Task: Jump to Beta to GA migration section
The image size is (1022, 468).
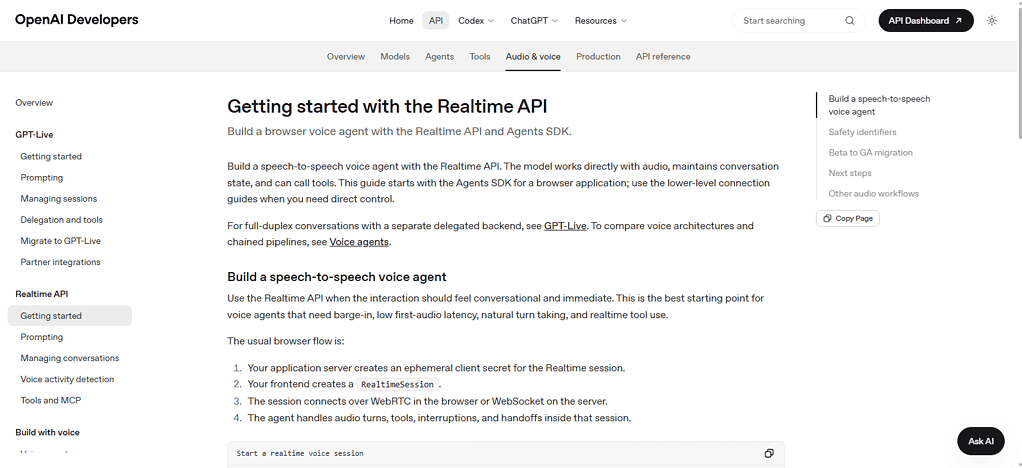Action: click(871, 153)
